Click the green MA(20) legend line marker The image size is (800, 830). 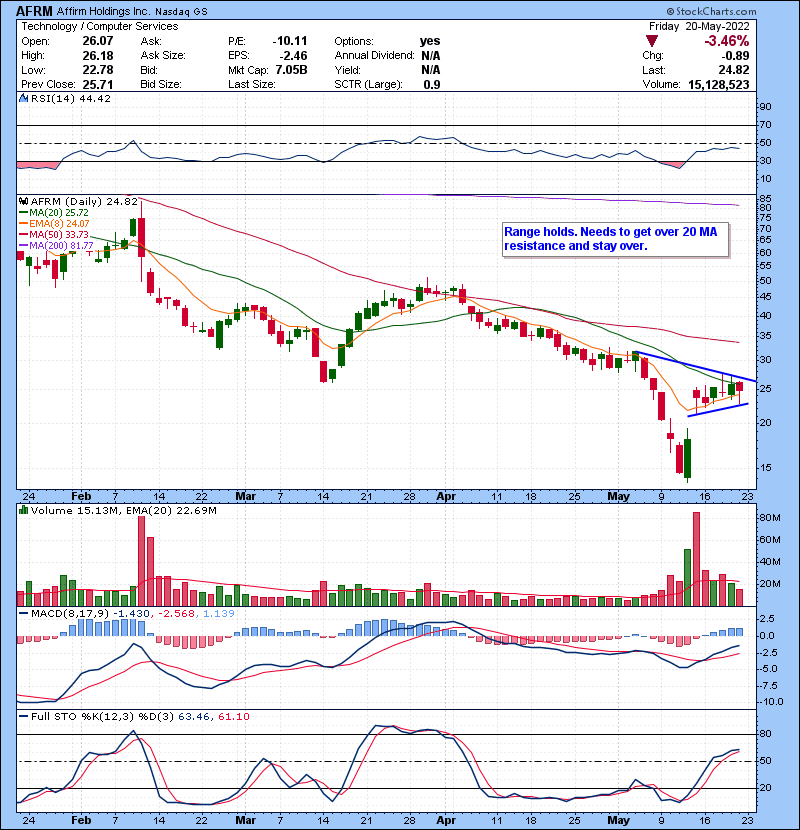point(23,213)
